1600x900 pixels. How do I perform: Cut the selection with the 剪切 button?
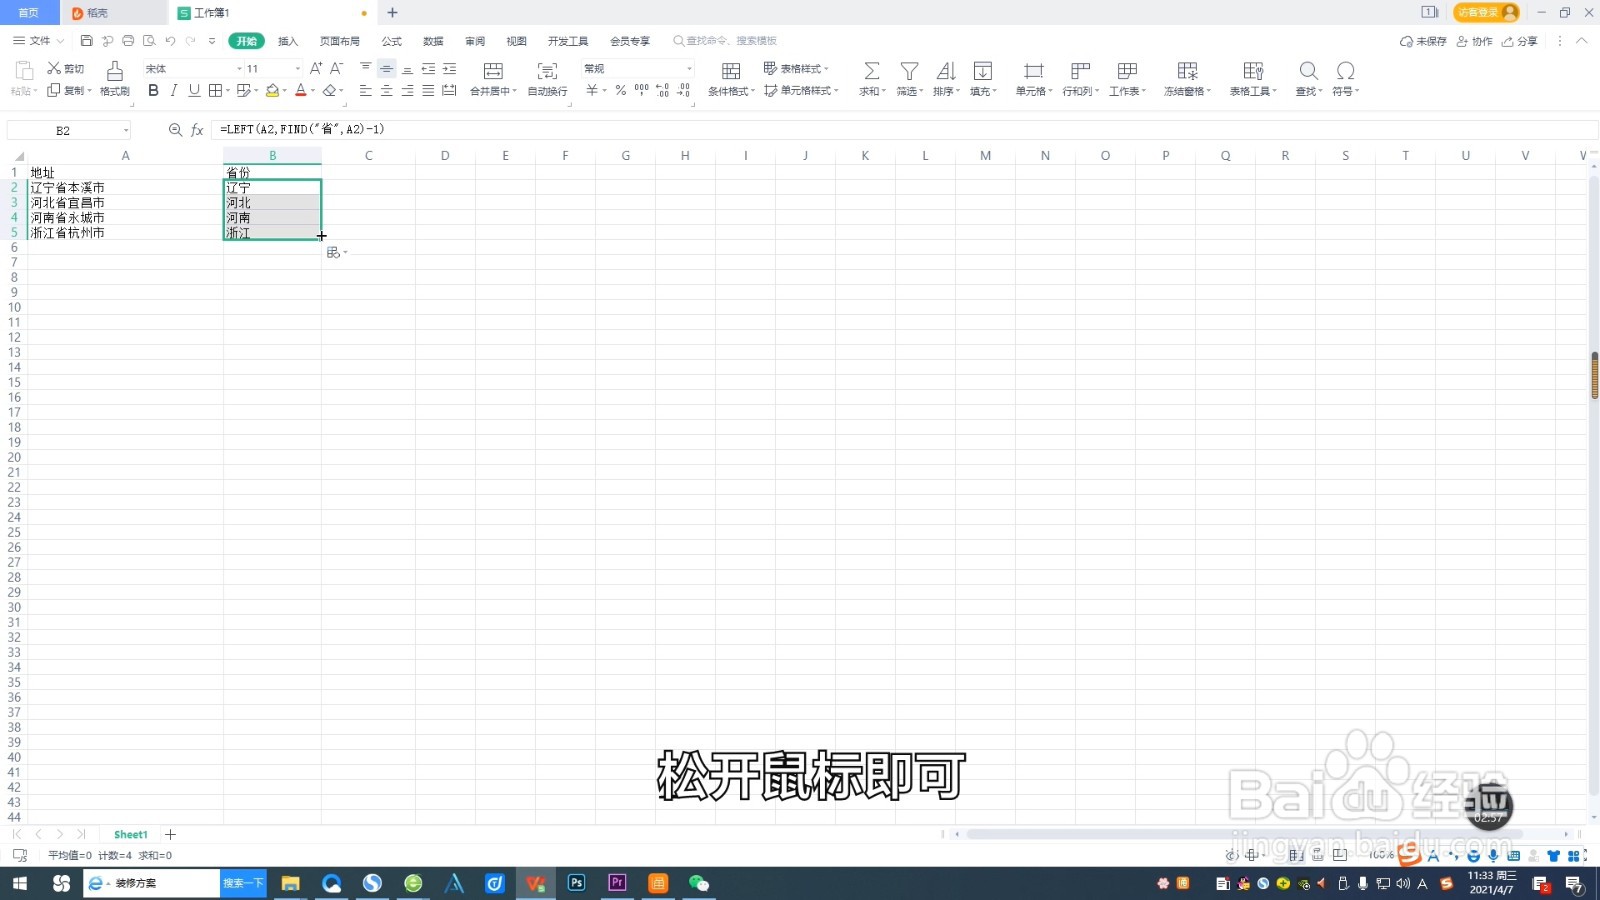[66, 68]
